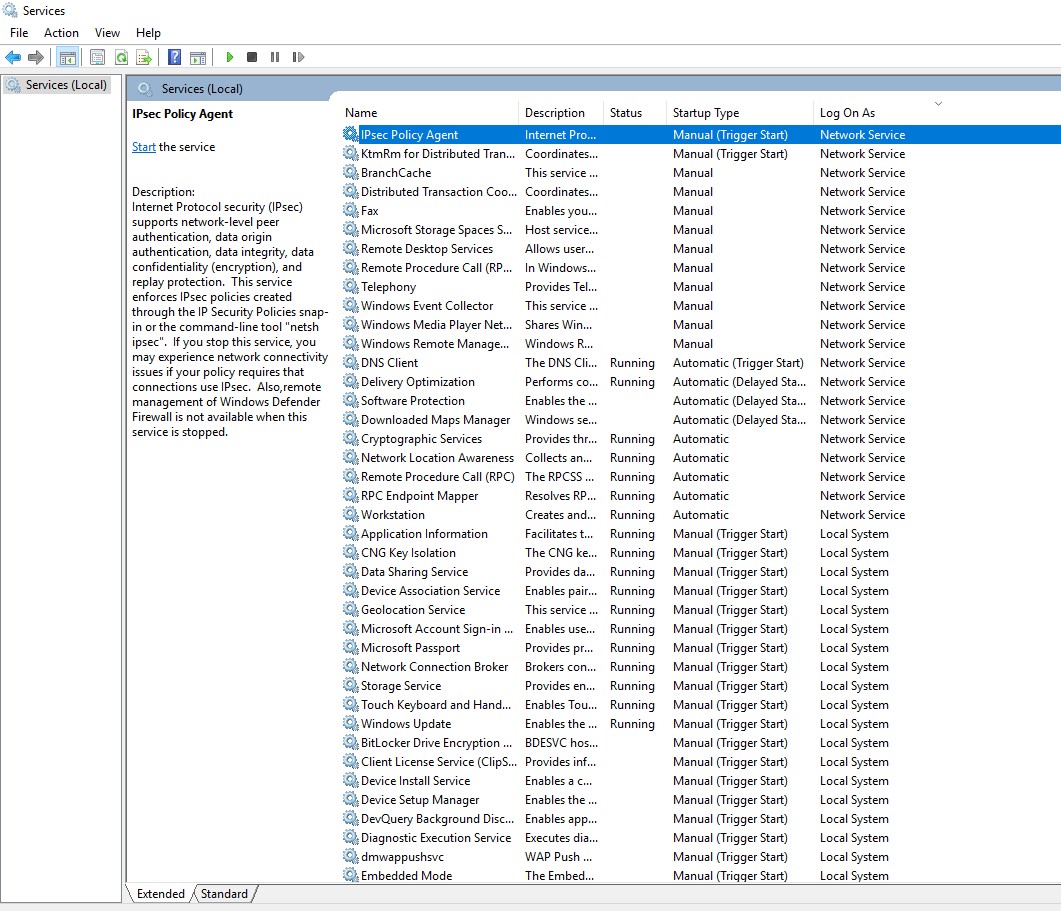Image resolution: width=1061 pixels, height=911 pixels.
Task: Click the Start link to start the service
Action: [143, 147]
